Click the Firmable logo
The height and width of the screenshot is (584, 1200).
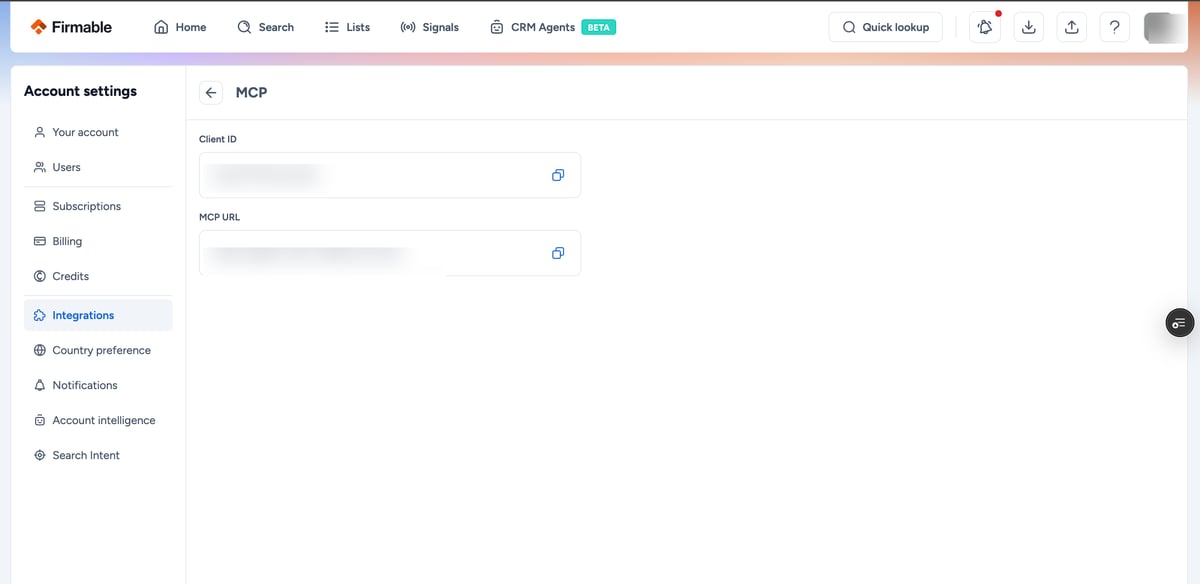71,27
